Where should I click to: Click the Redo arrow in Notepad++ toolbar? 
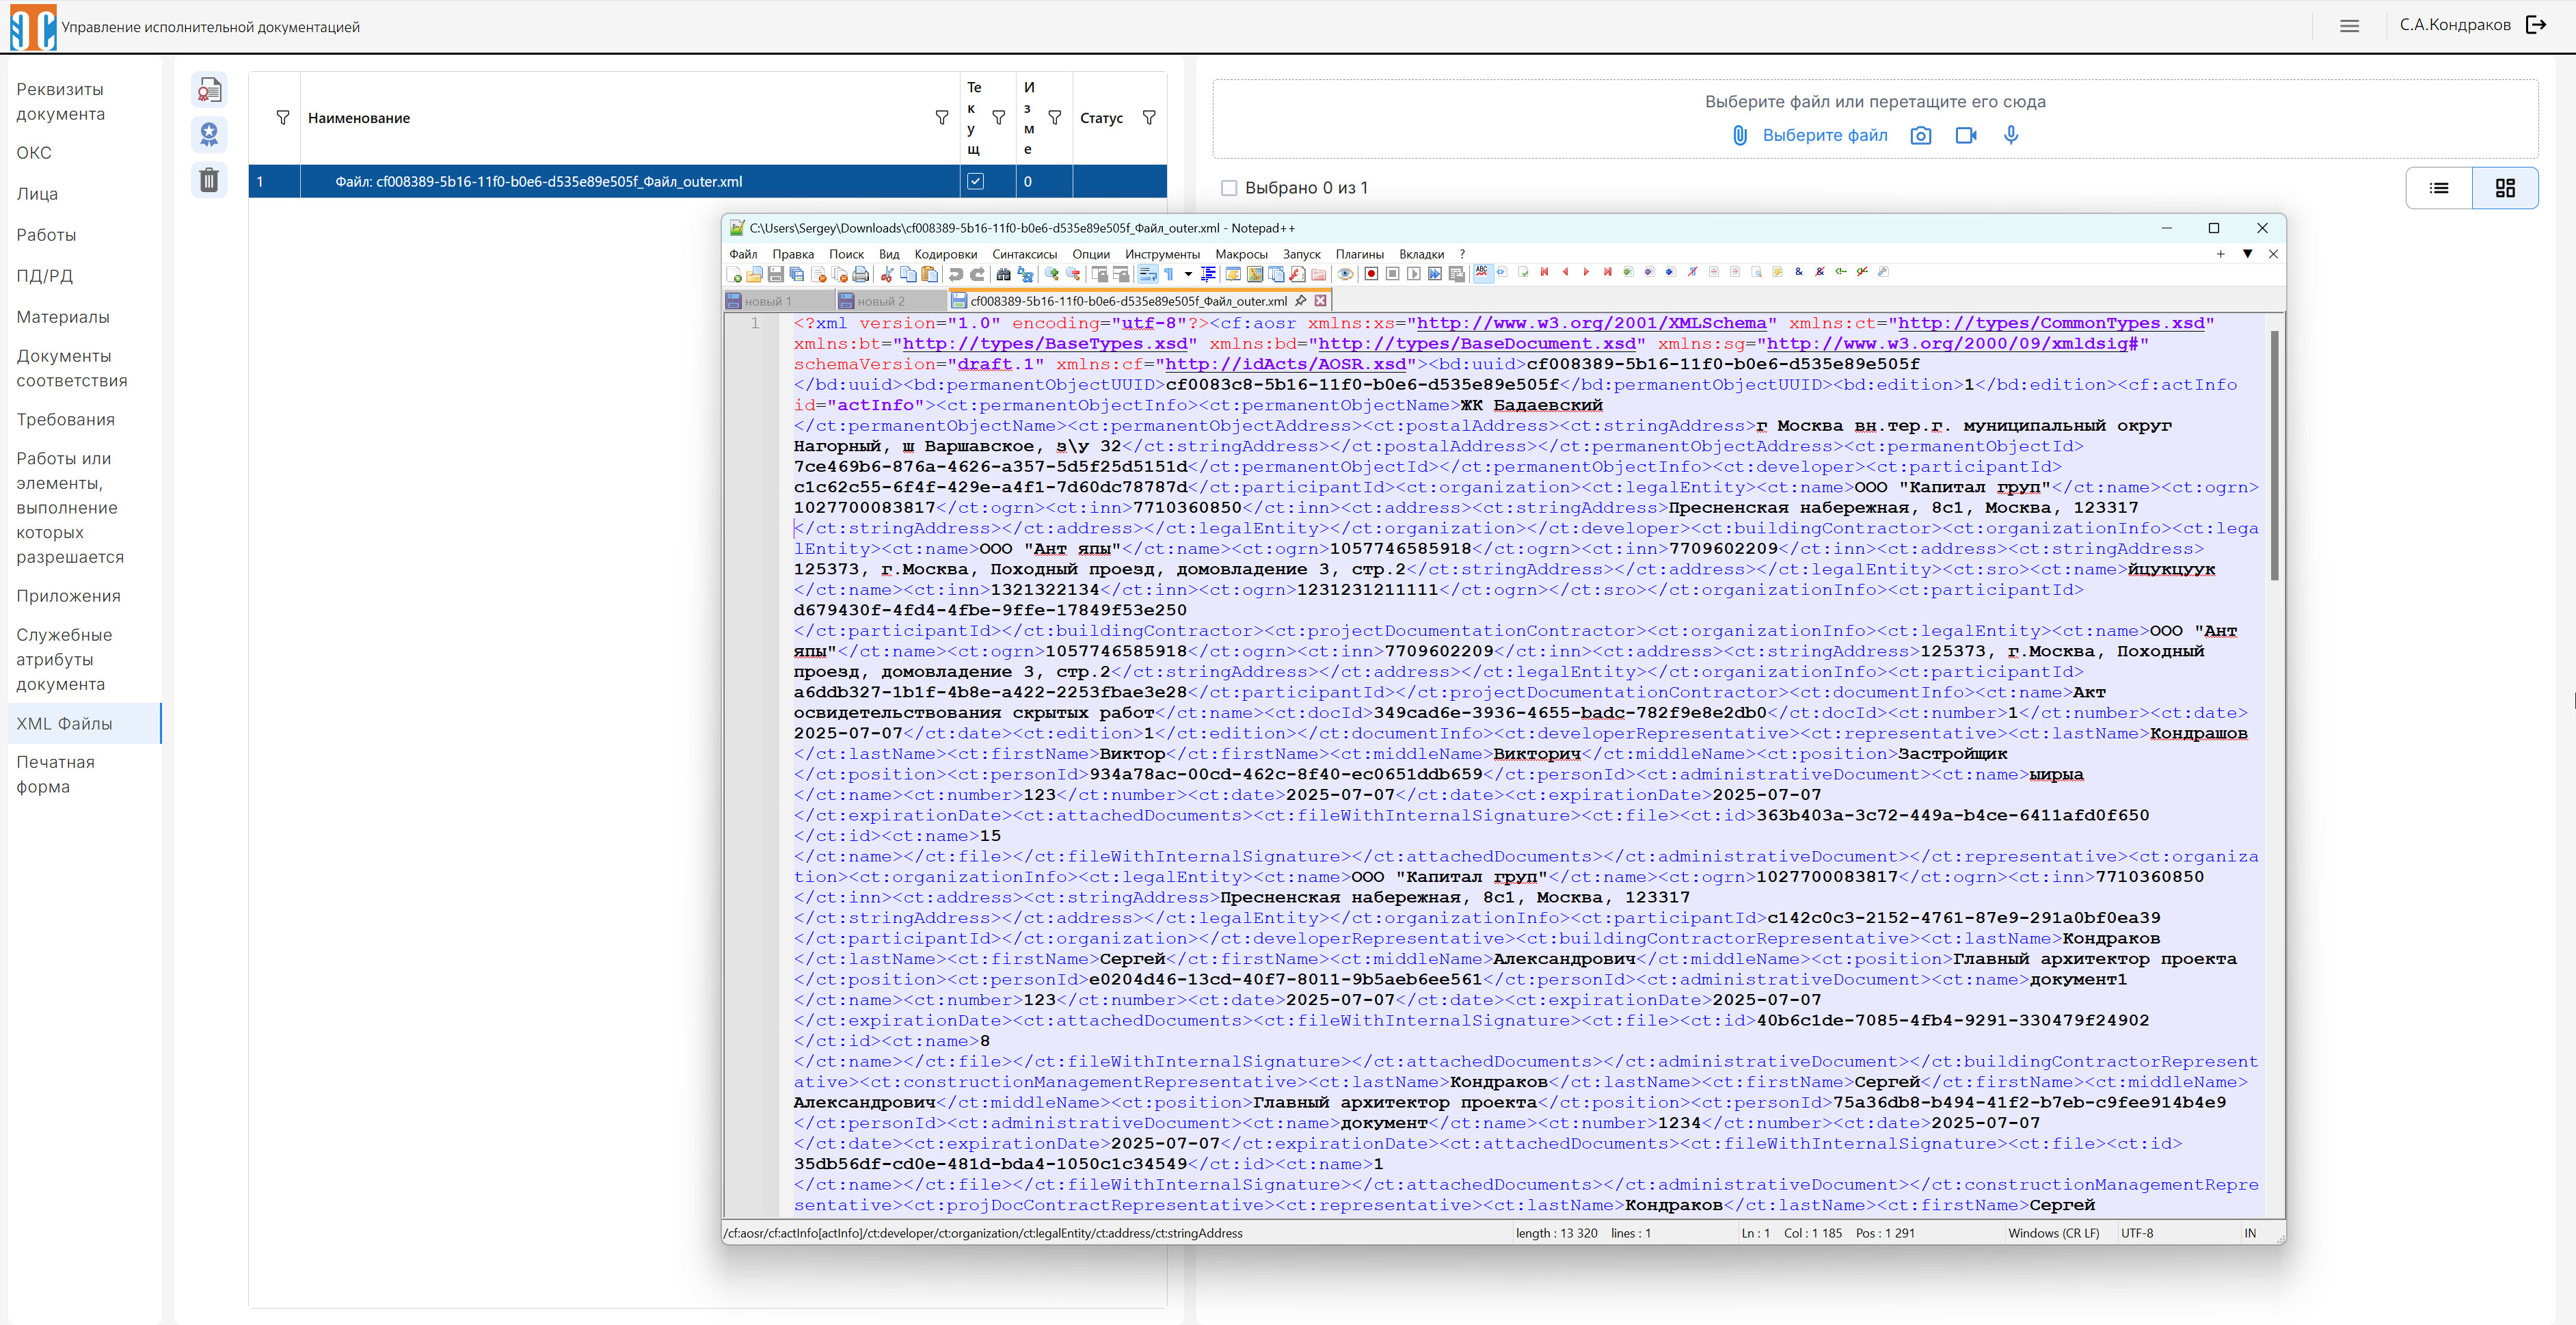[978, 274]
